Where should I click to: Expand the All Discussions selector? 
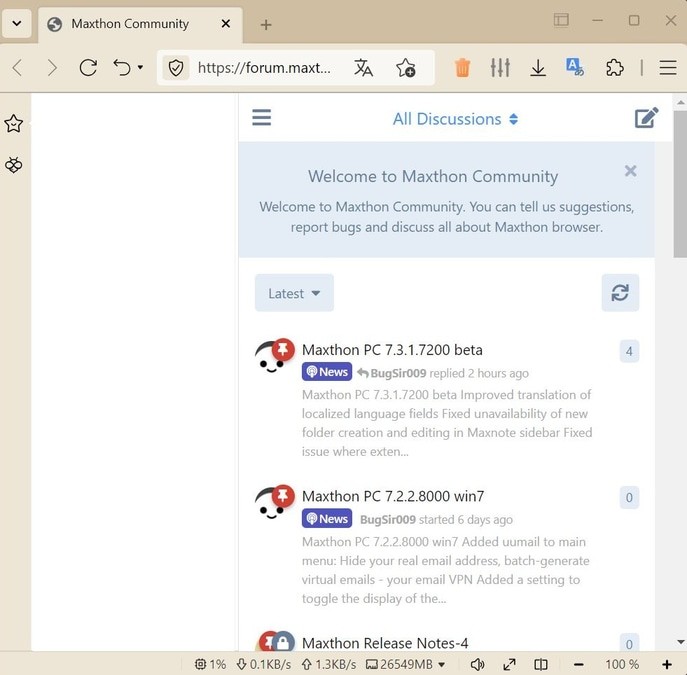pyautogui.click(x=455, y=119)
